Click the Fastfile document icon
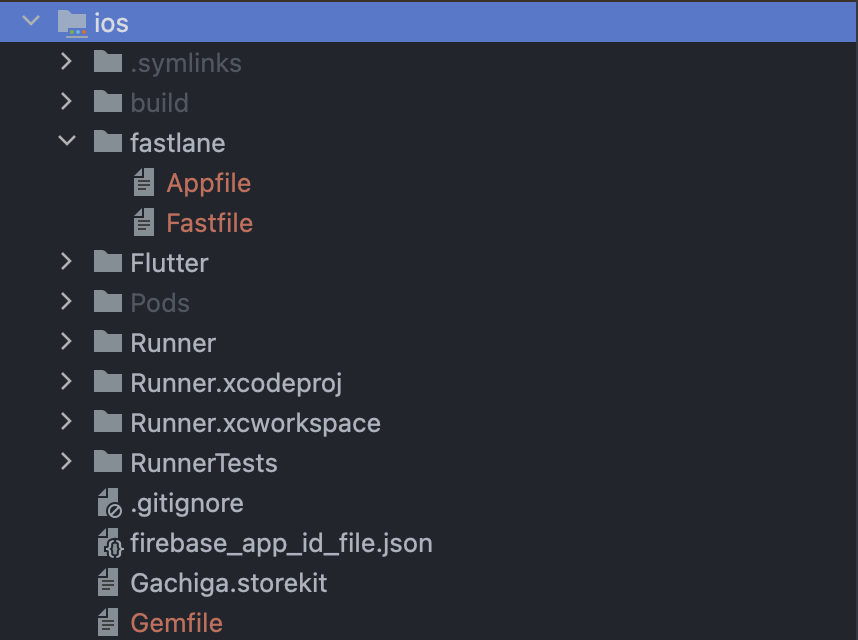858x640 pixels. [x=144, y=222]
